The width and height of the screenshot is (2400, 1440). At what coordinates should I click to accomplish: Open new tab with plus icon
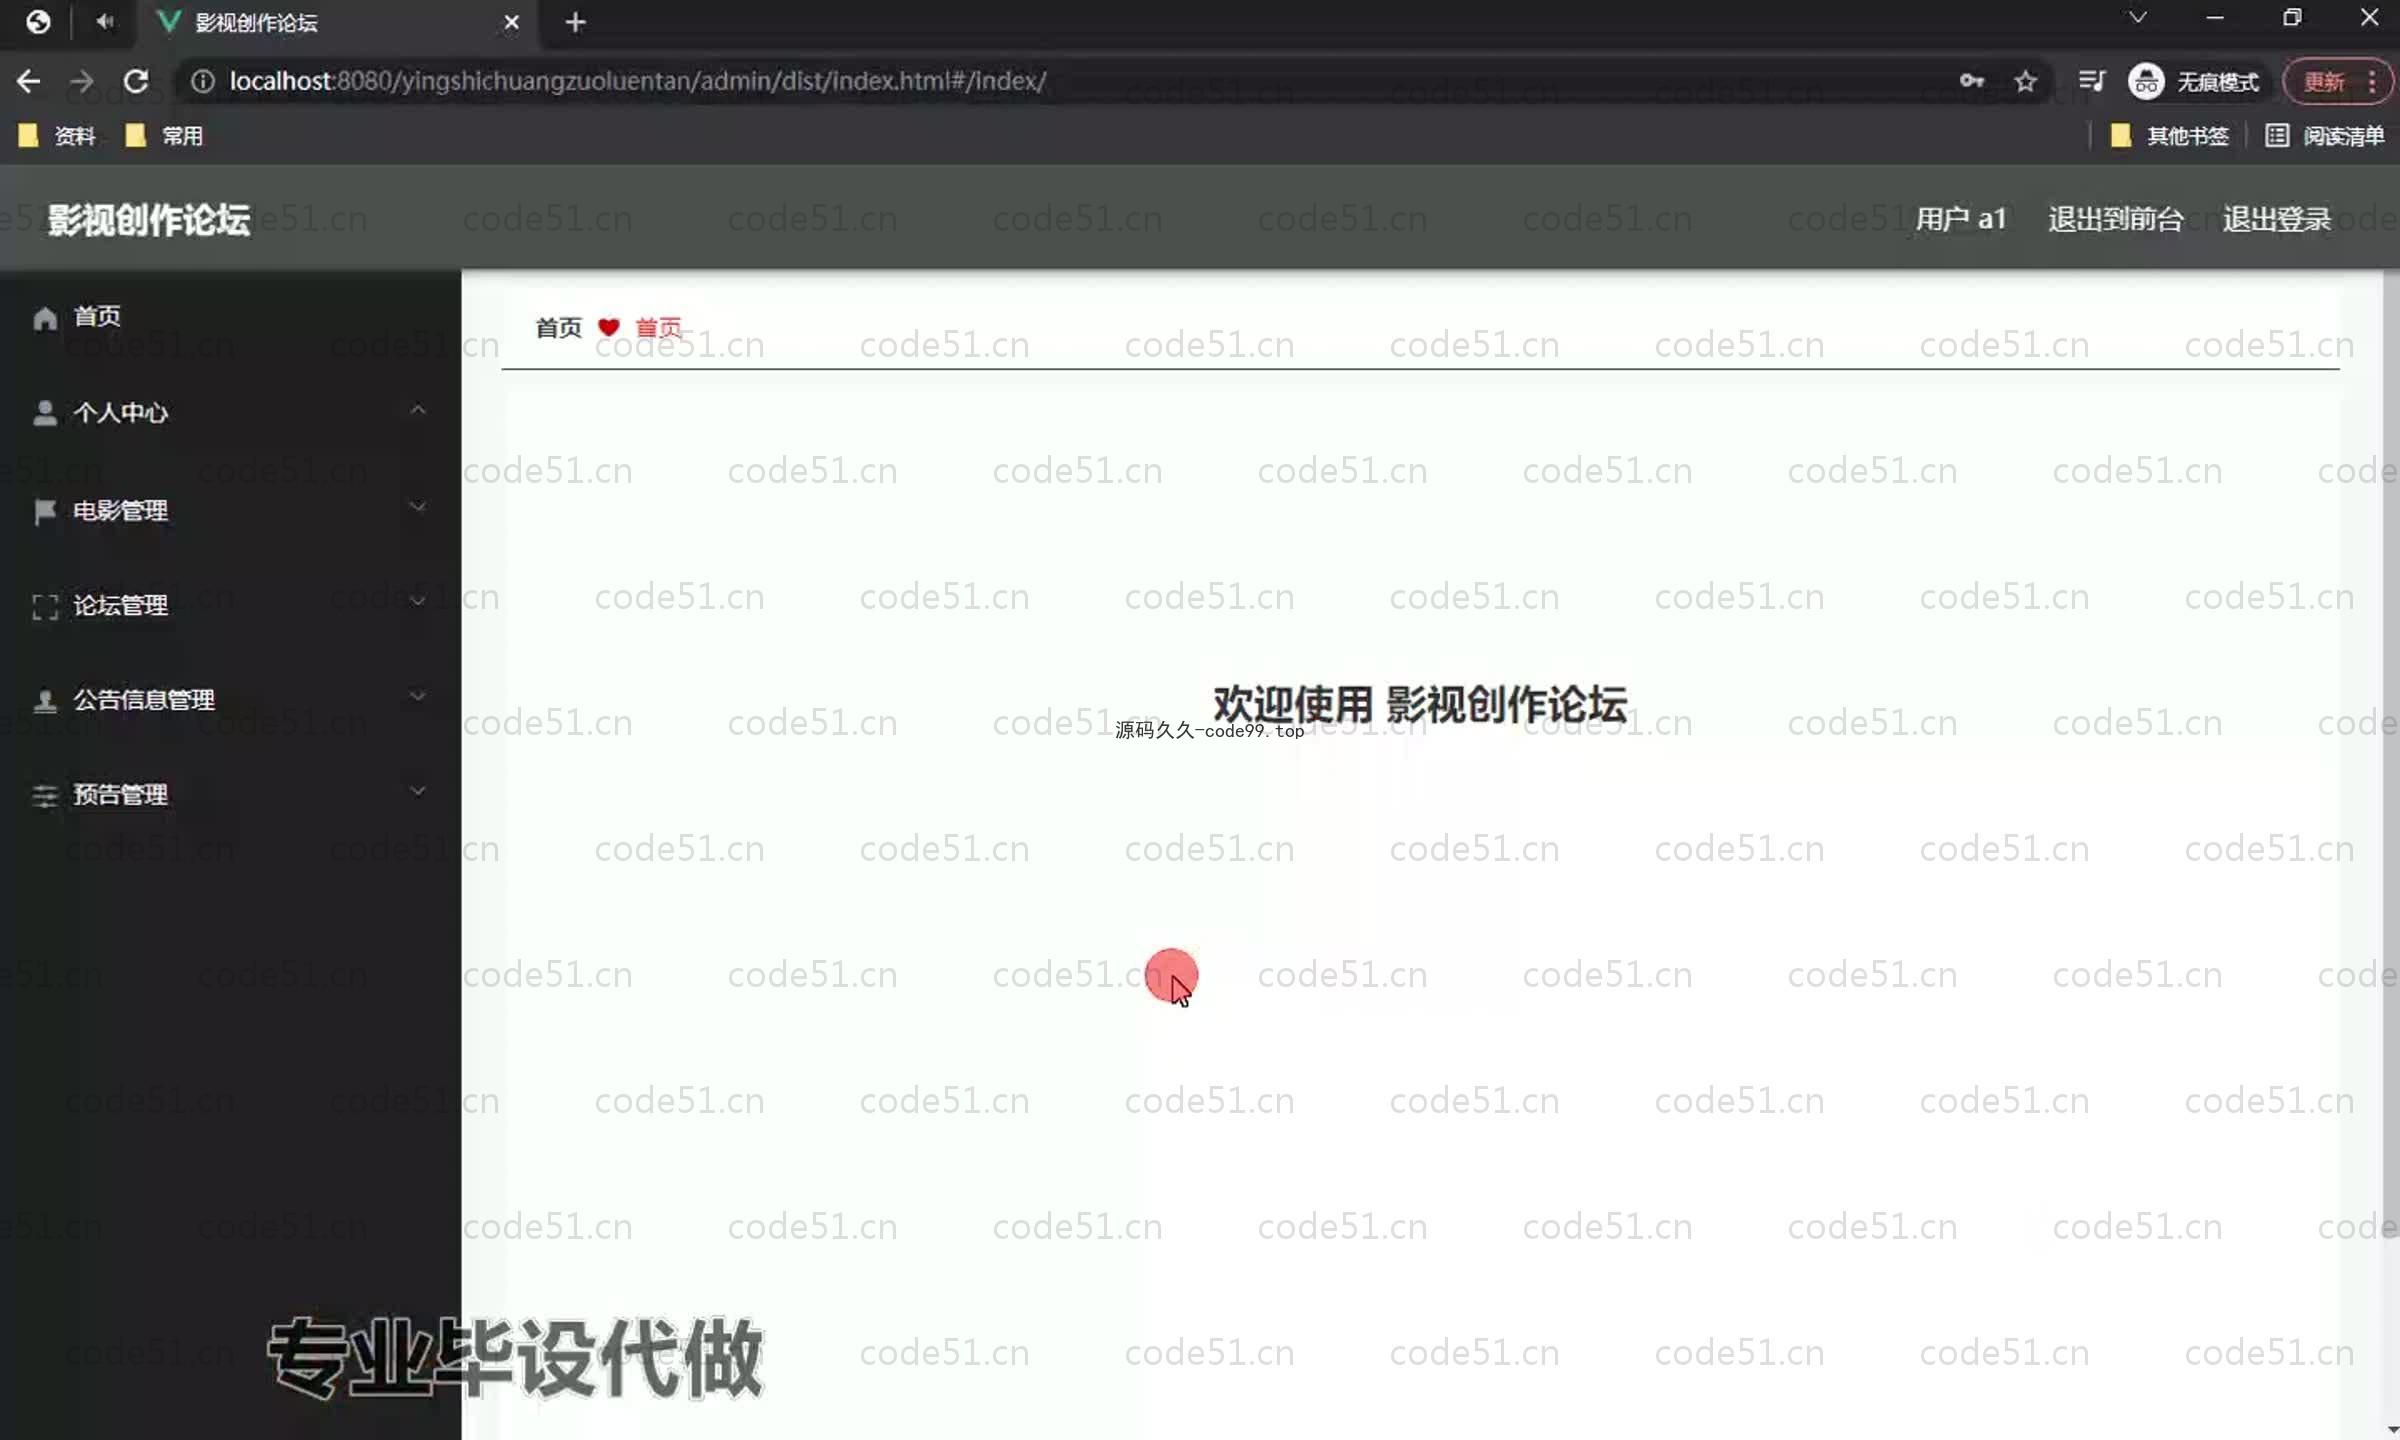(x=575, y=22)
